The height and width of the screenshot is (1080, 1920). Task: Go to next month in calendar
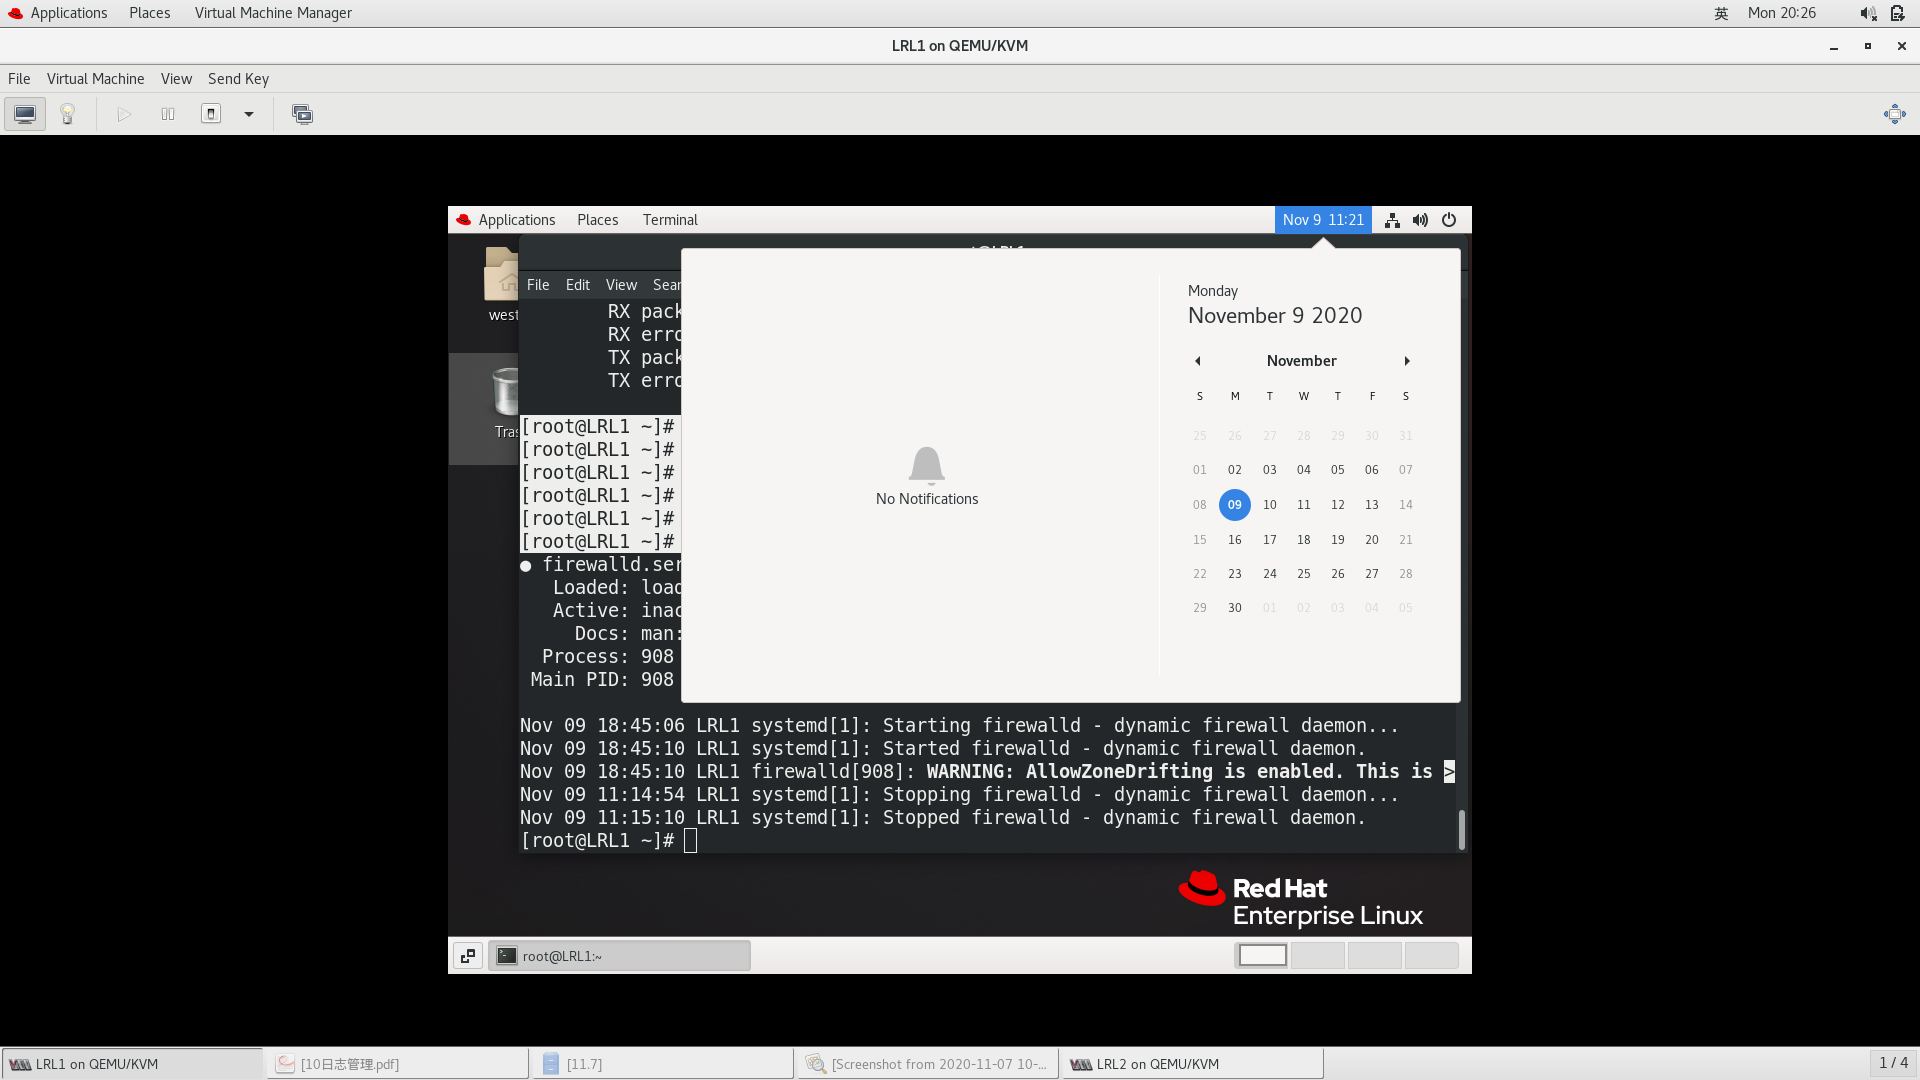(x=1406, y=361)
